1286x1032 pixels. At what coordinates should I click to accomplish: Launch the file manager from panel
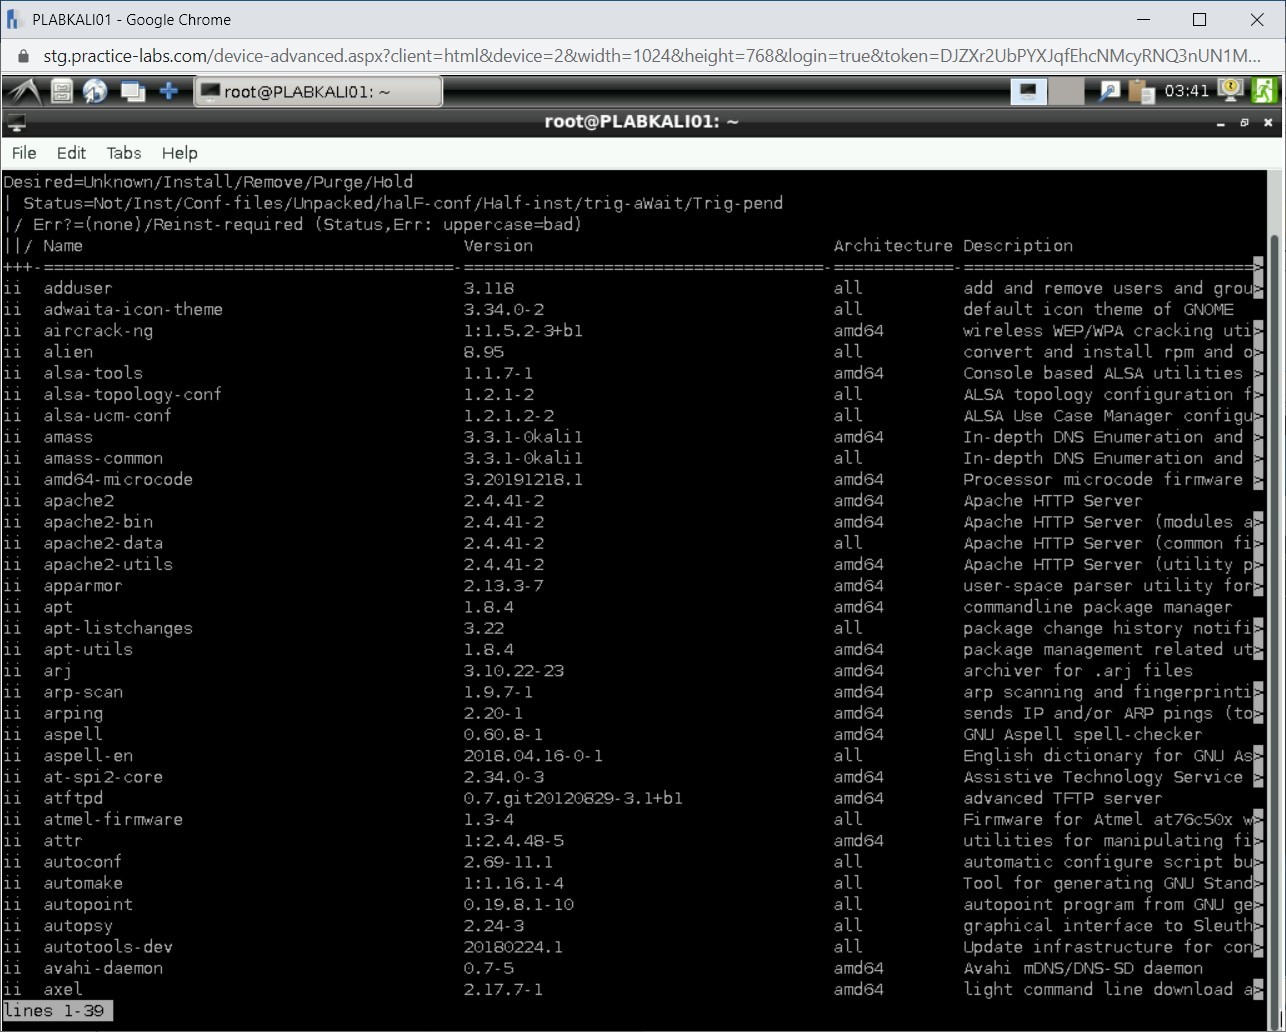(62, 92)
